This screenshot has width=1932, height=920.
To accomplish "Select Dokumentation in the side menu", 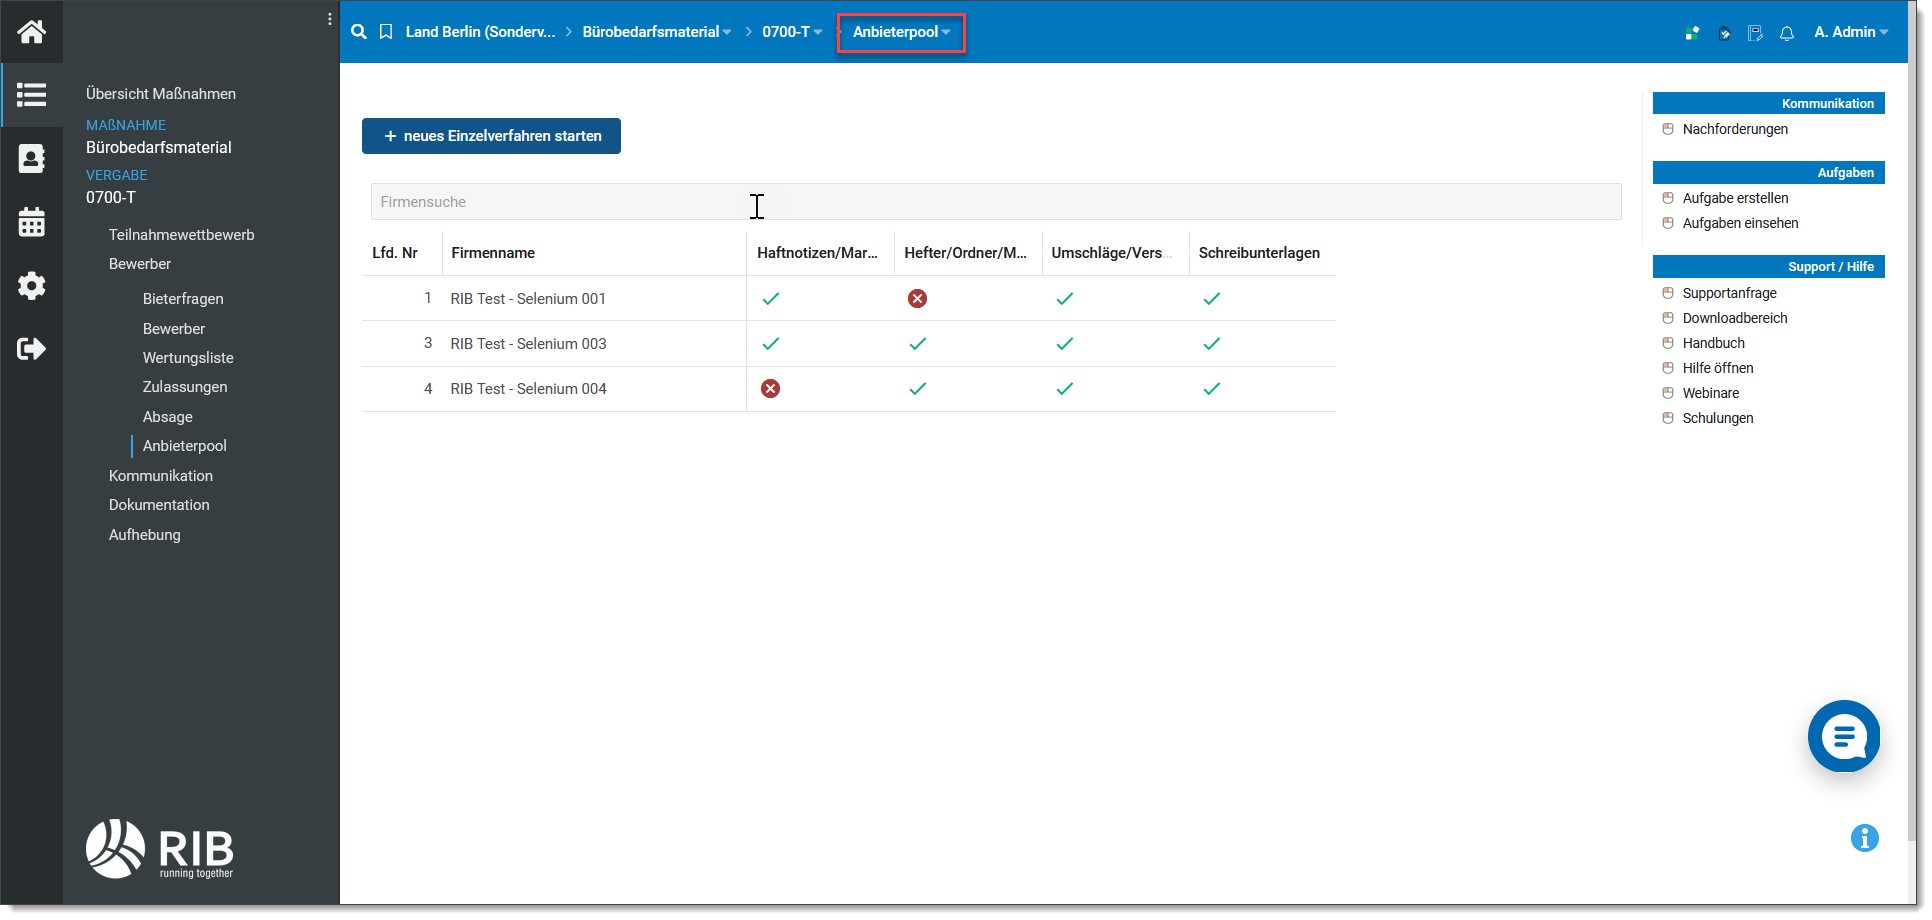I will tap(159, 505).
